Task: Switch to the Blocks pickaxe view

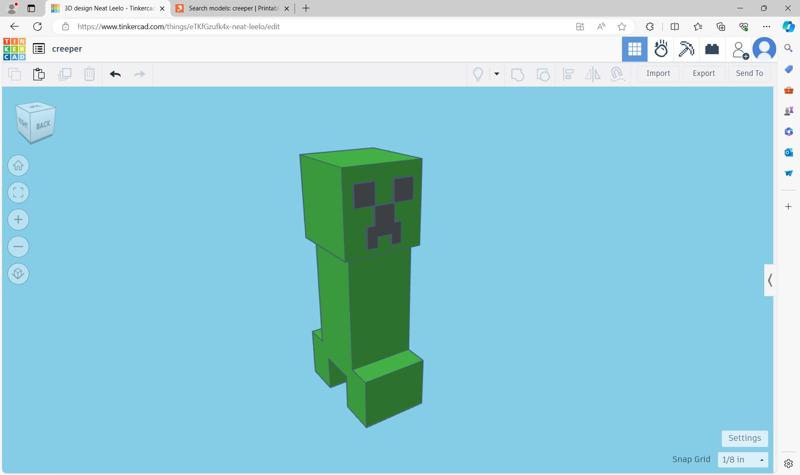Action: [x=686, y=49]
